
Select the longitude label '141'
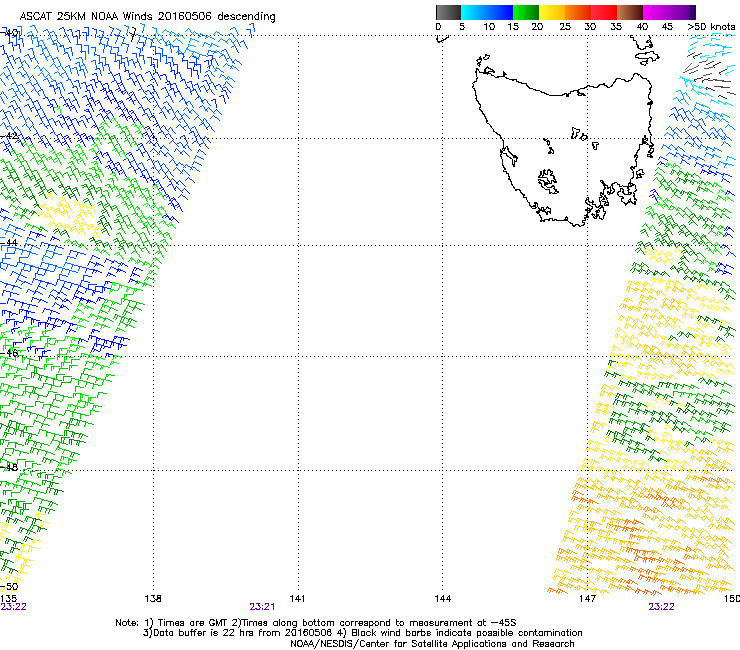[x=297, y=599]
